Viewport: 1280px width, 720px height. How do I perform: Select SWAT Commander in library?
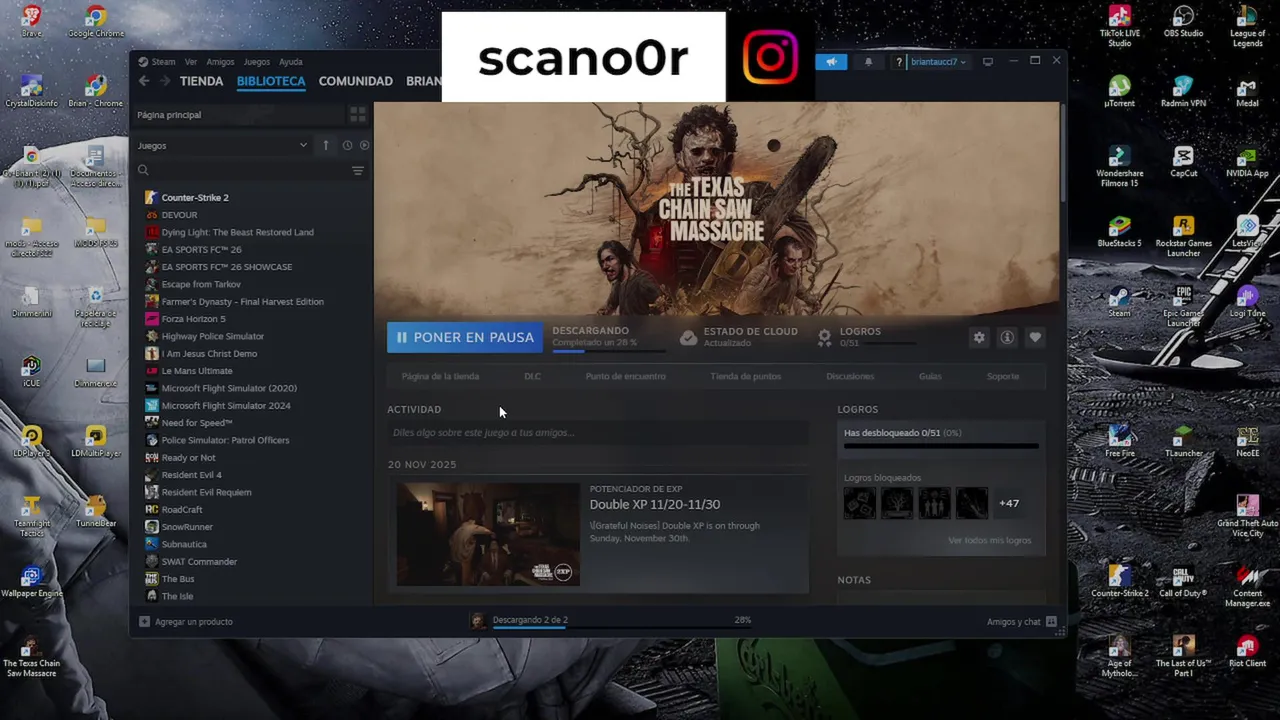point(199,562)
